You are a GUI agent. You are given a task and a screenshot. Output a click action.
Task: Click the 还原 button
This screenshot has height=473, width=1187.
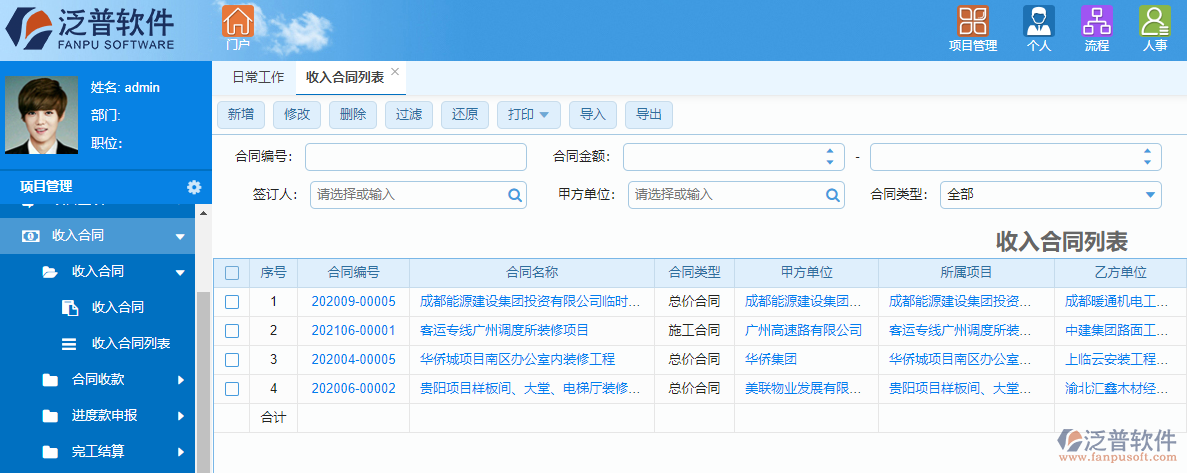[465, 115]
